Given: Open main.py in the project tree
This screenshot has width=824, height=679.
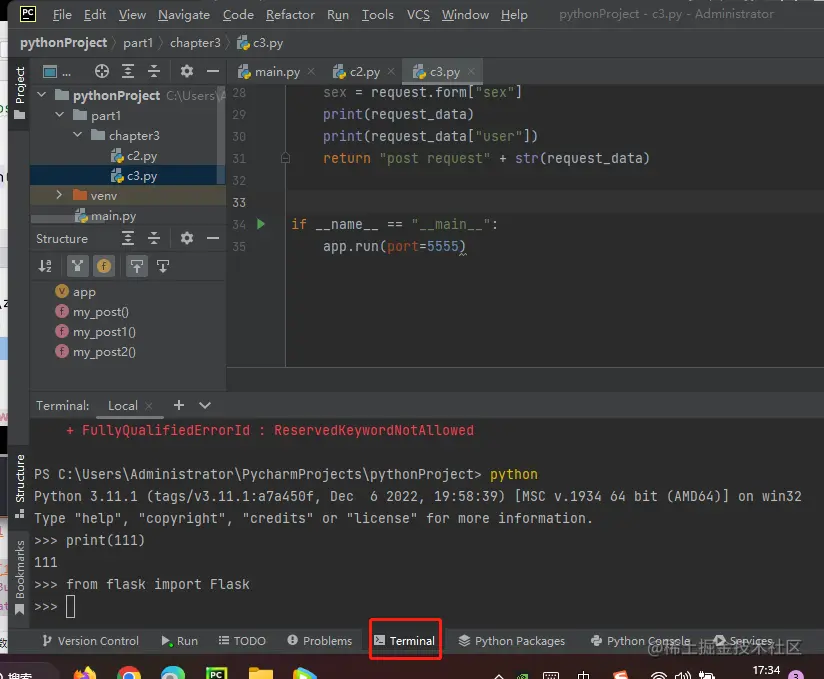Looking at the screenshot, I should 106,216.
